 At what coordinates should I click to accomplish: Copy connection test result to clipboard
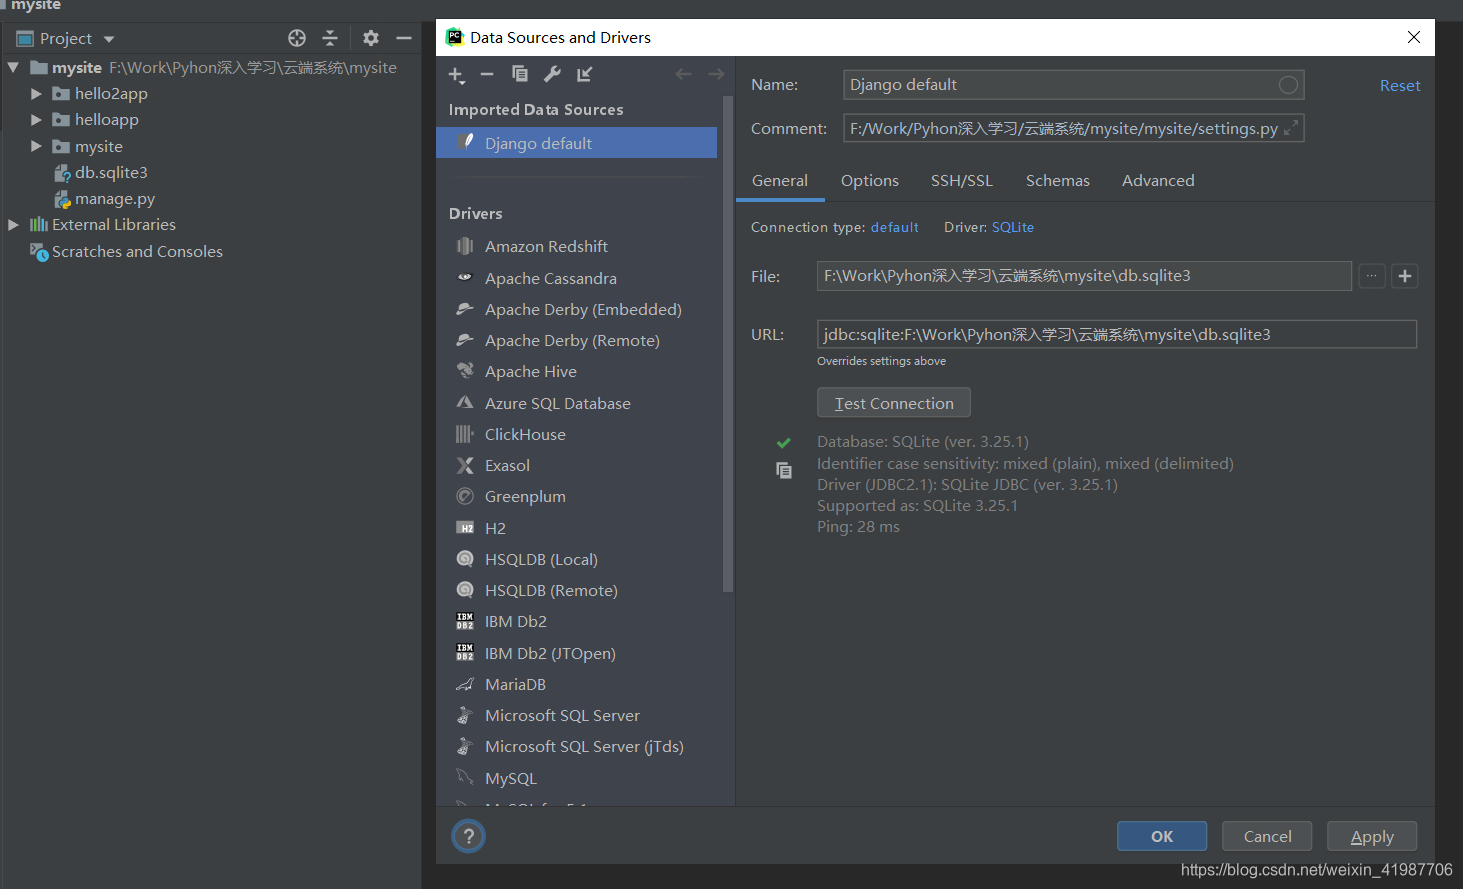[784, 470]
